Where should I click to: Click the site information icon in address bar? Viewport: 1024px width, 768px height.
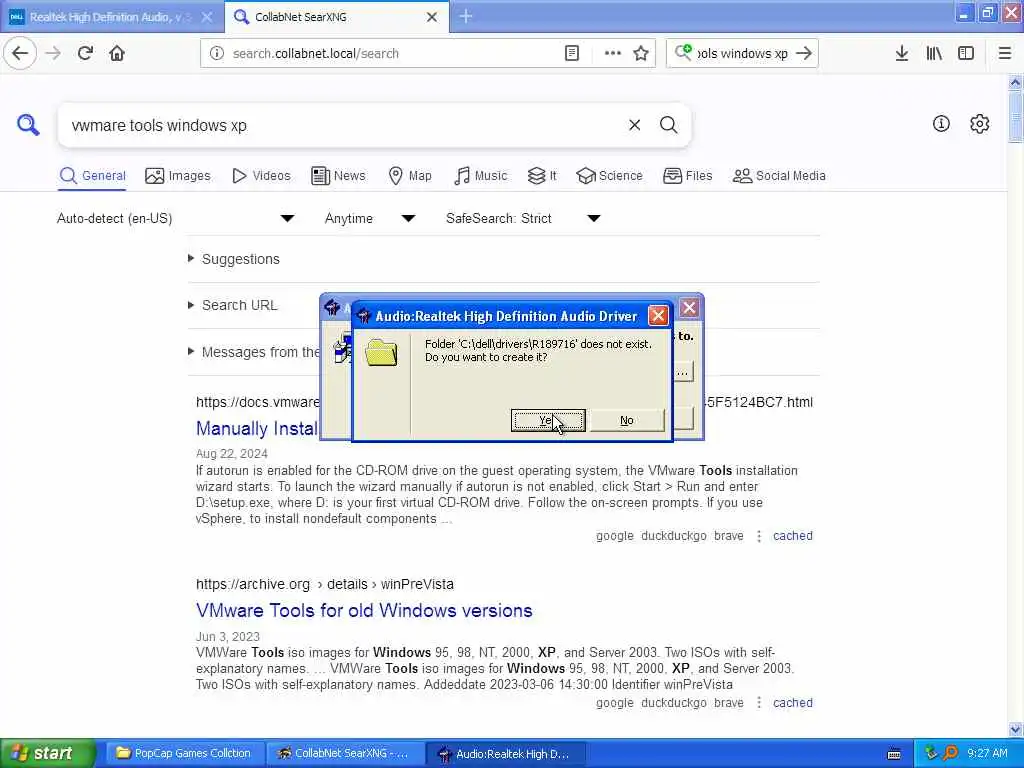tap(217, 54)
